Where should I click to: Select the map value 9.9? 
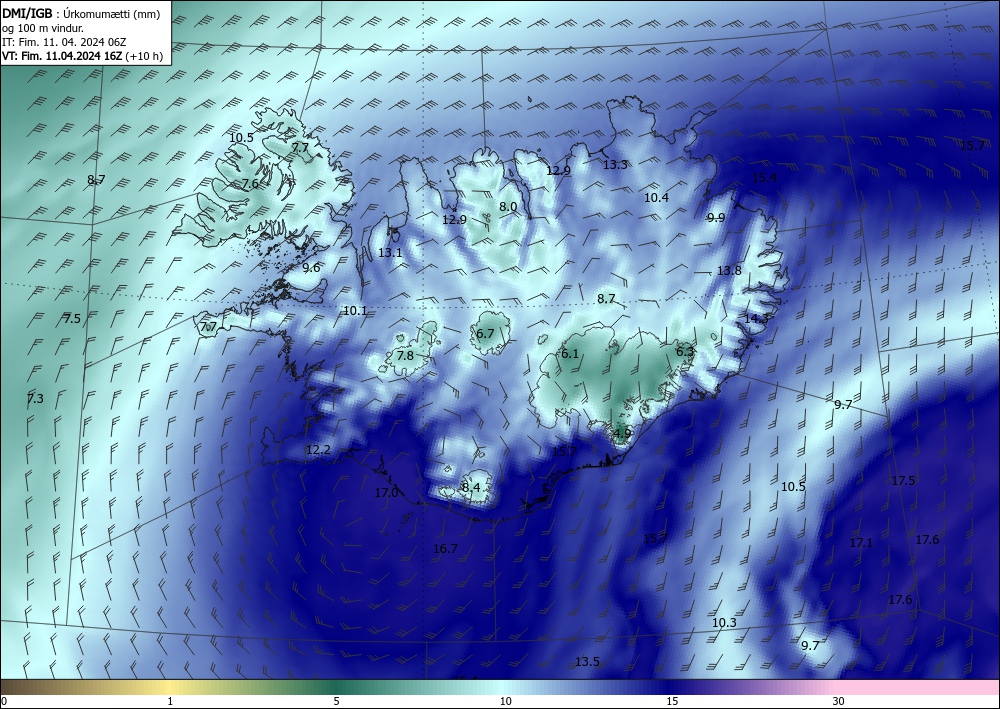coord(716,218)
